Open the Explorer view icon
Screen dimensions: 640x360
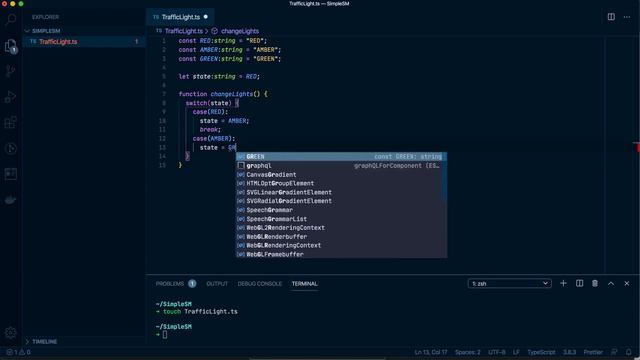point(11,46)
